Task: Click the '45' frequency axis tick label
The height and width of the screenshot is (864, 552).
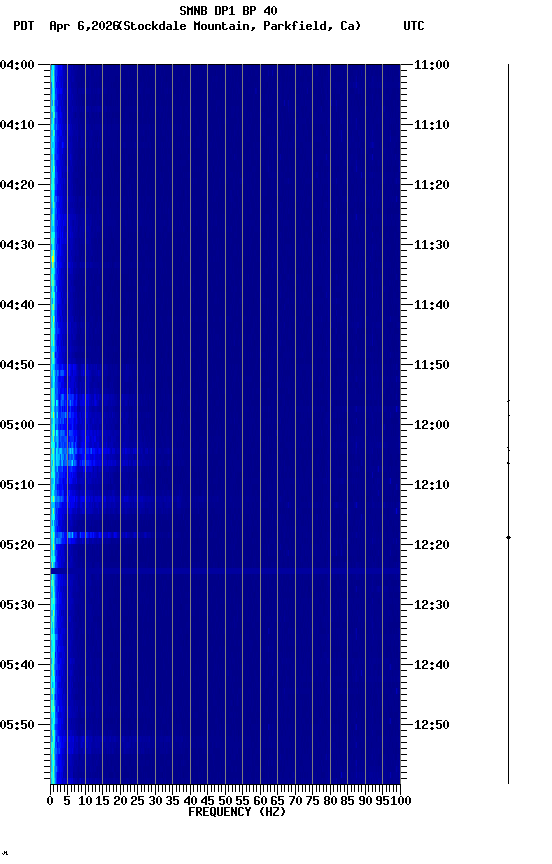Action: click(207, 801)
